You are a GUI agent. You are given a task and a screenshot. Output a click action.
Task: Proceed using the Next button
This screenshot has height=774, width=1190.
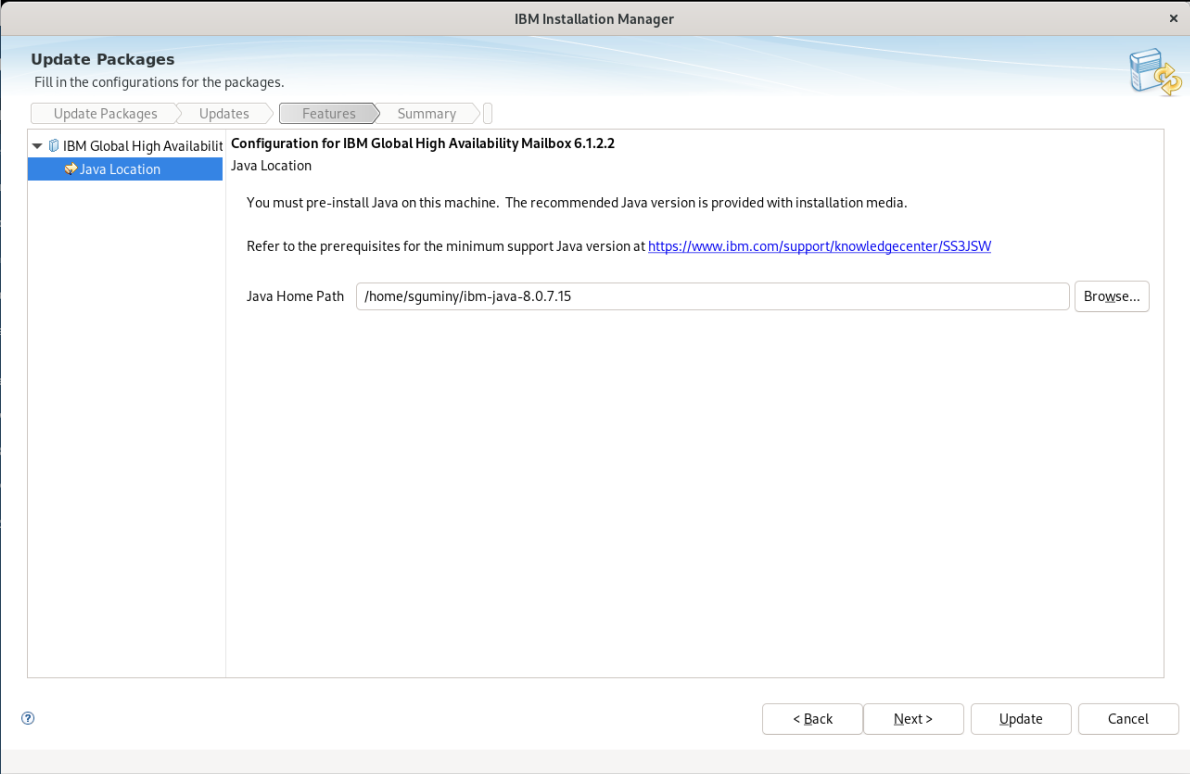913,719
